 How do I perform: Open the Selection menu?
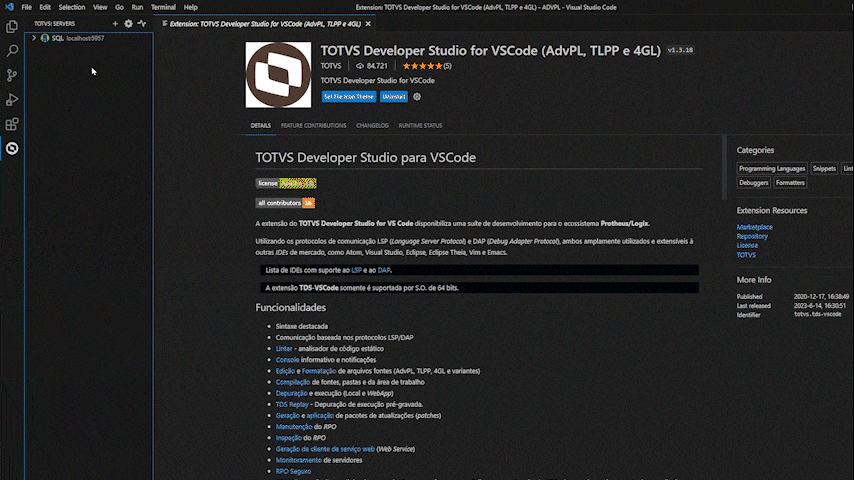pos(71,7)
